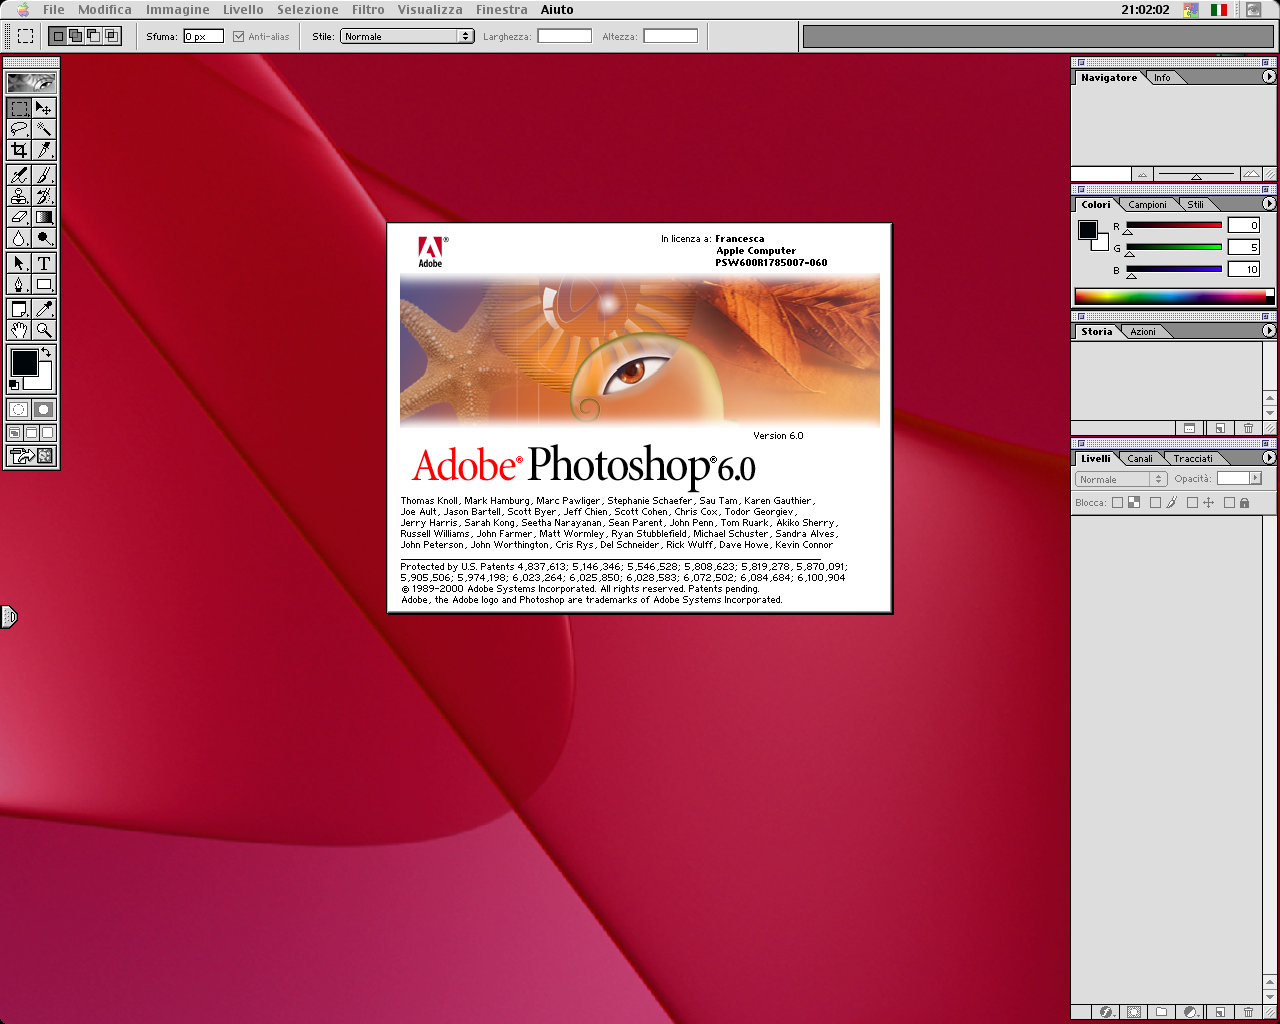Switch to the Azioni tab

[x=1143, y=331]
